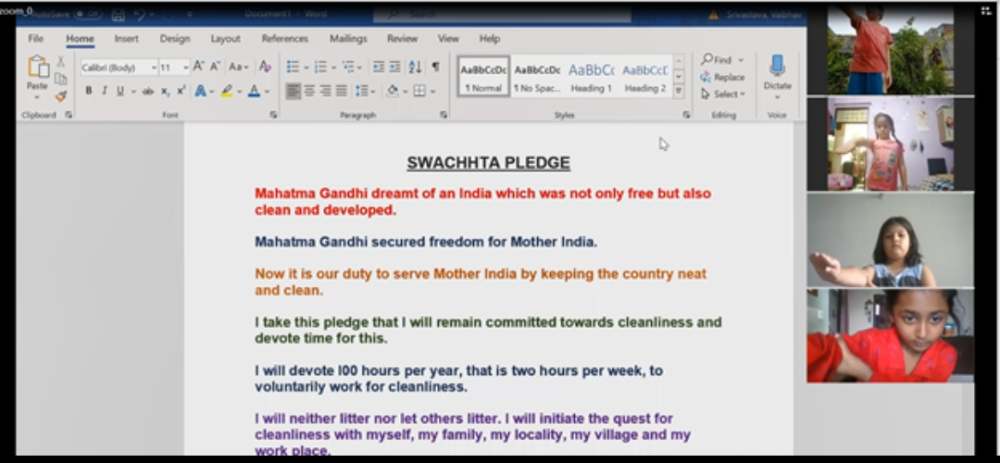The image size is (1000, 463).
Task: Apply Text Effects glowing A icon
Action: pos(200,91)
